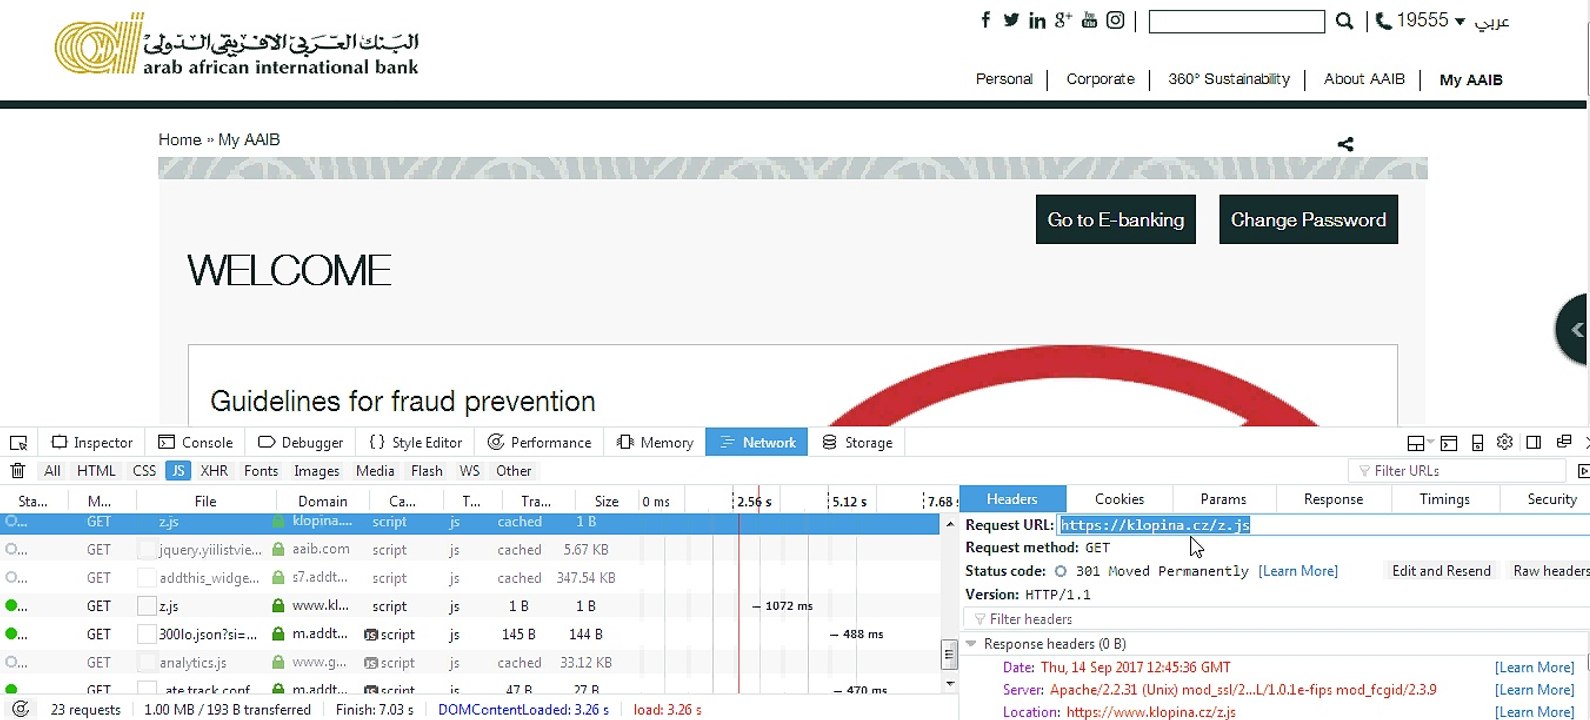The width and height of the screenshot is (1590, 720).
Task: Click JS badge on 300lo.json row
Action: coord(370,635)
